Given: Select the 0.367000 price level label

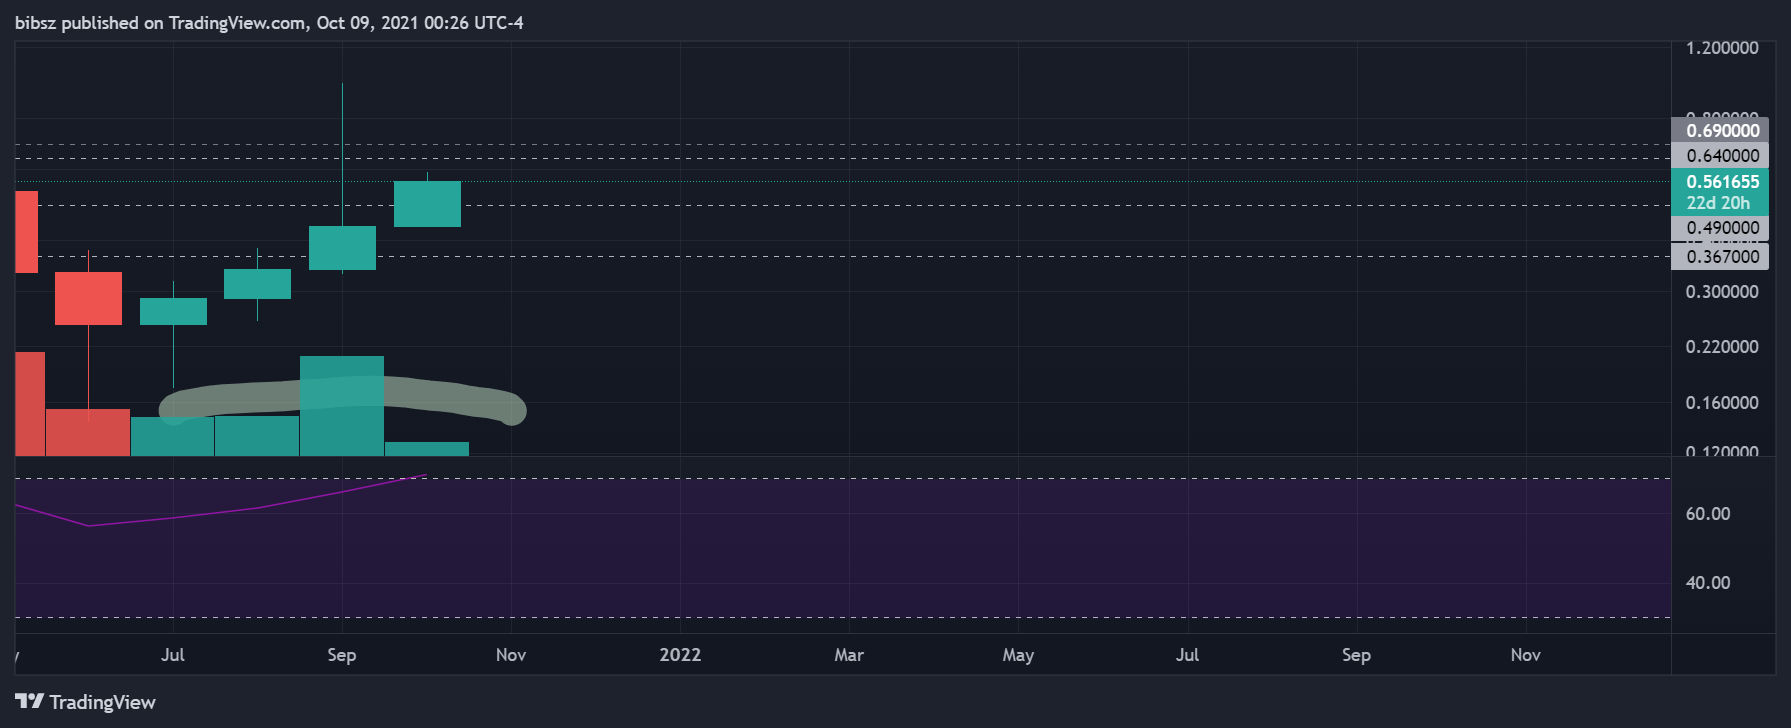Looking at the screenshot, I should pos(1720,257).
